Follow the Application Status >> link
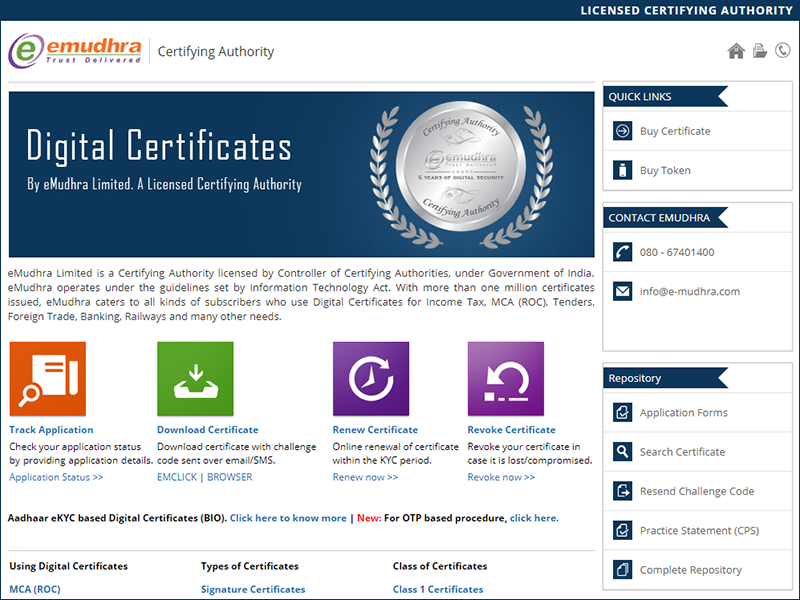This screenshot has height=600, width=800. (56, 477)
